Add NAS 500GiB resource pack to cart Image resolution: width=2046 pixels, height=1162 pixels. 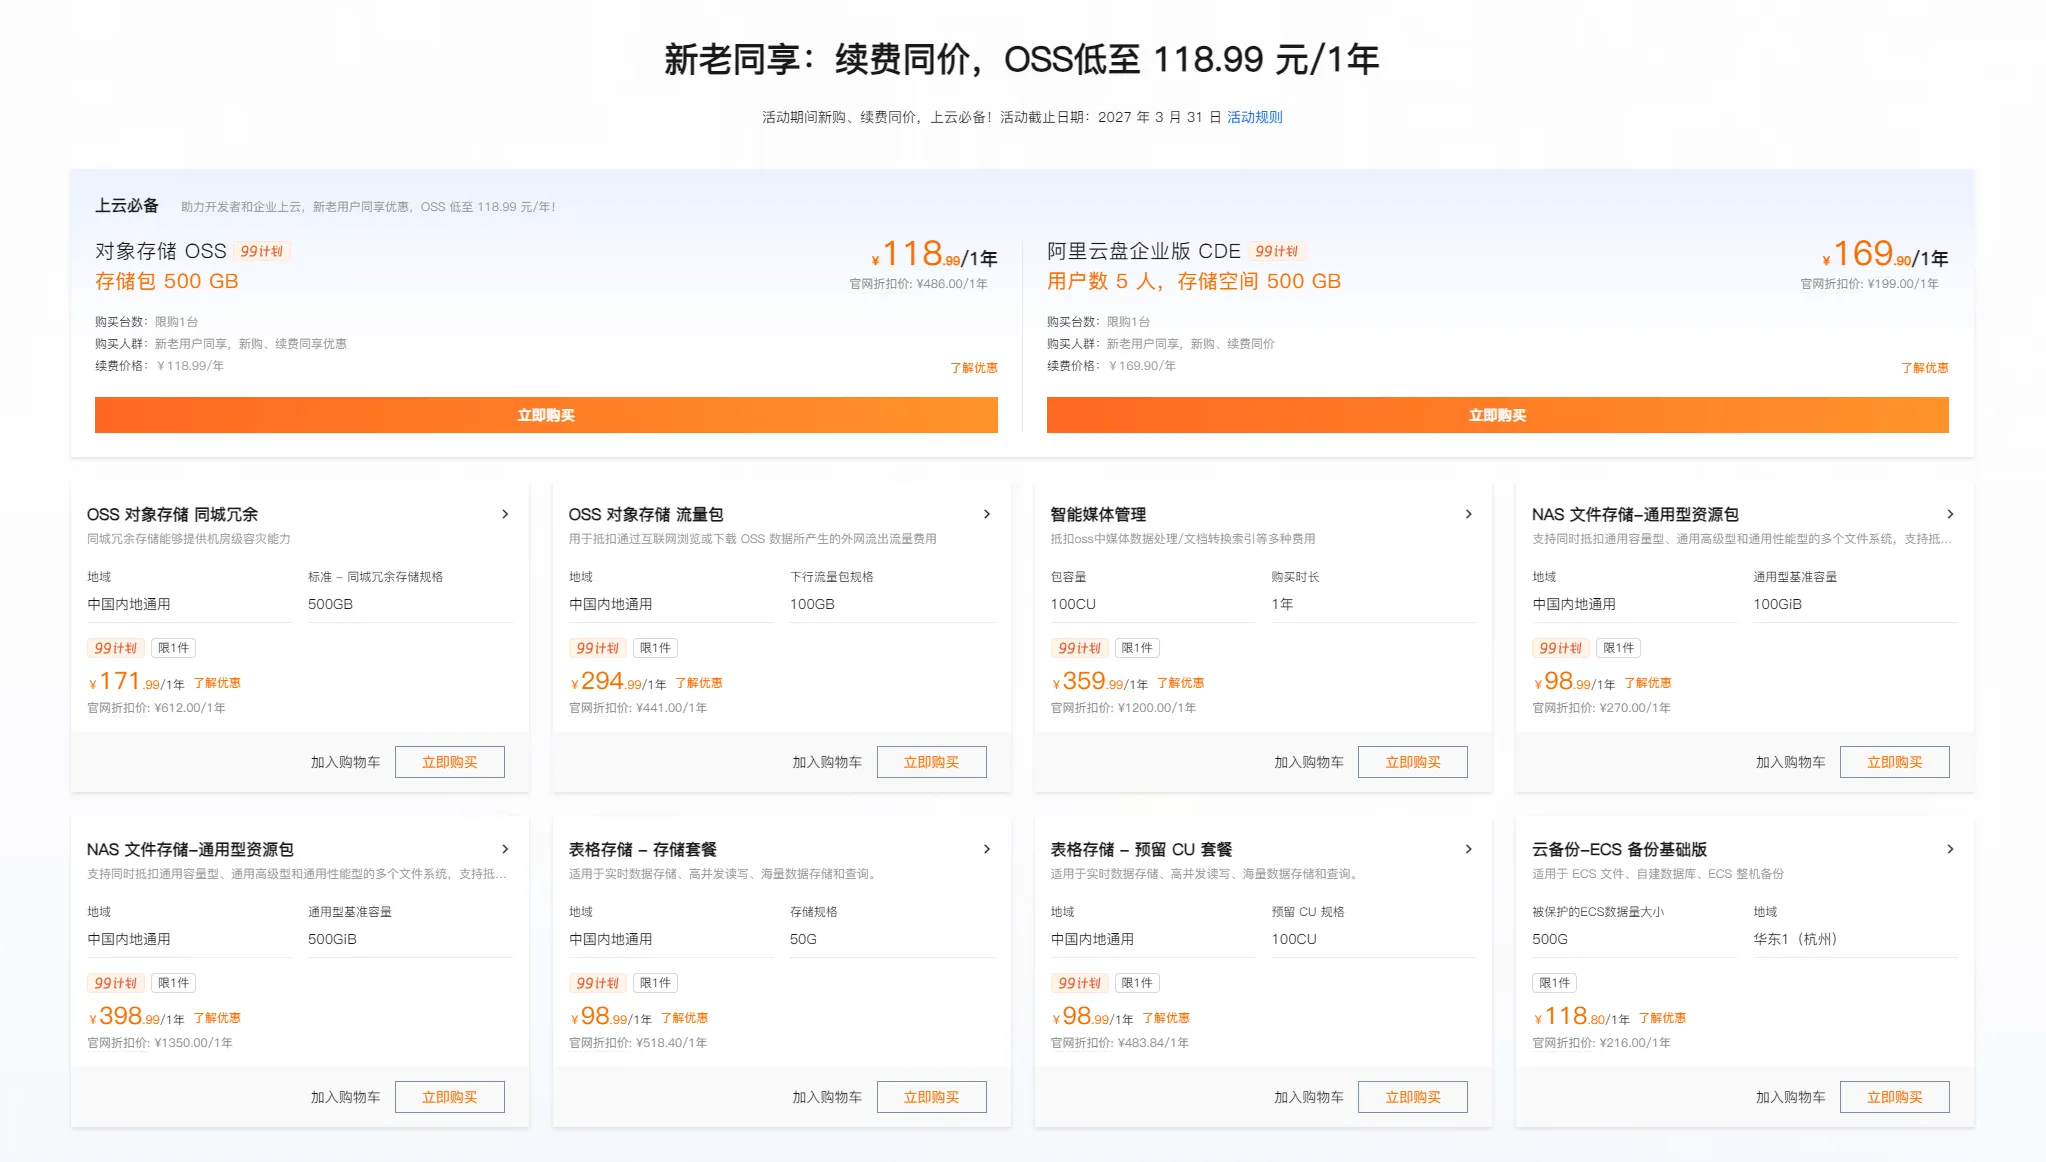point(345,1097)
